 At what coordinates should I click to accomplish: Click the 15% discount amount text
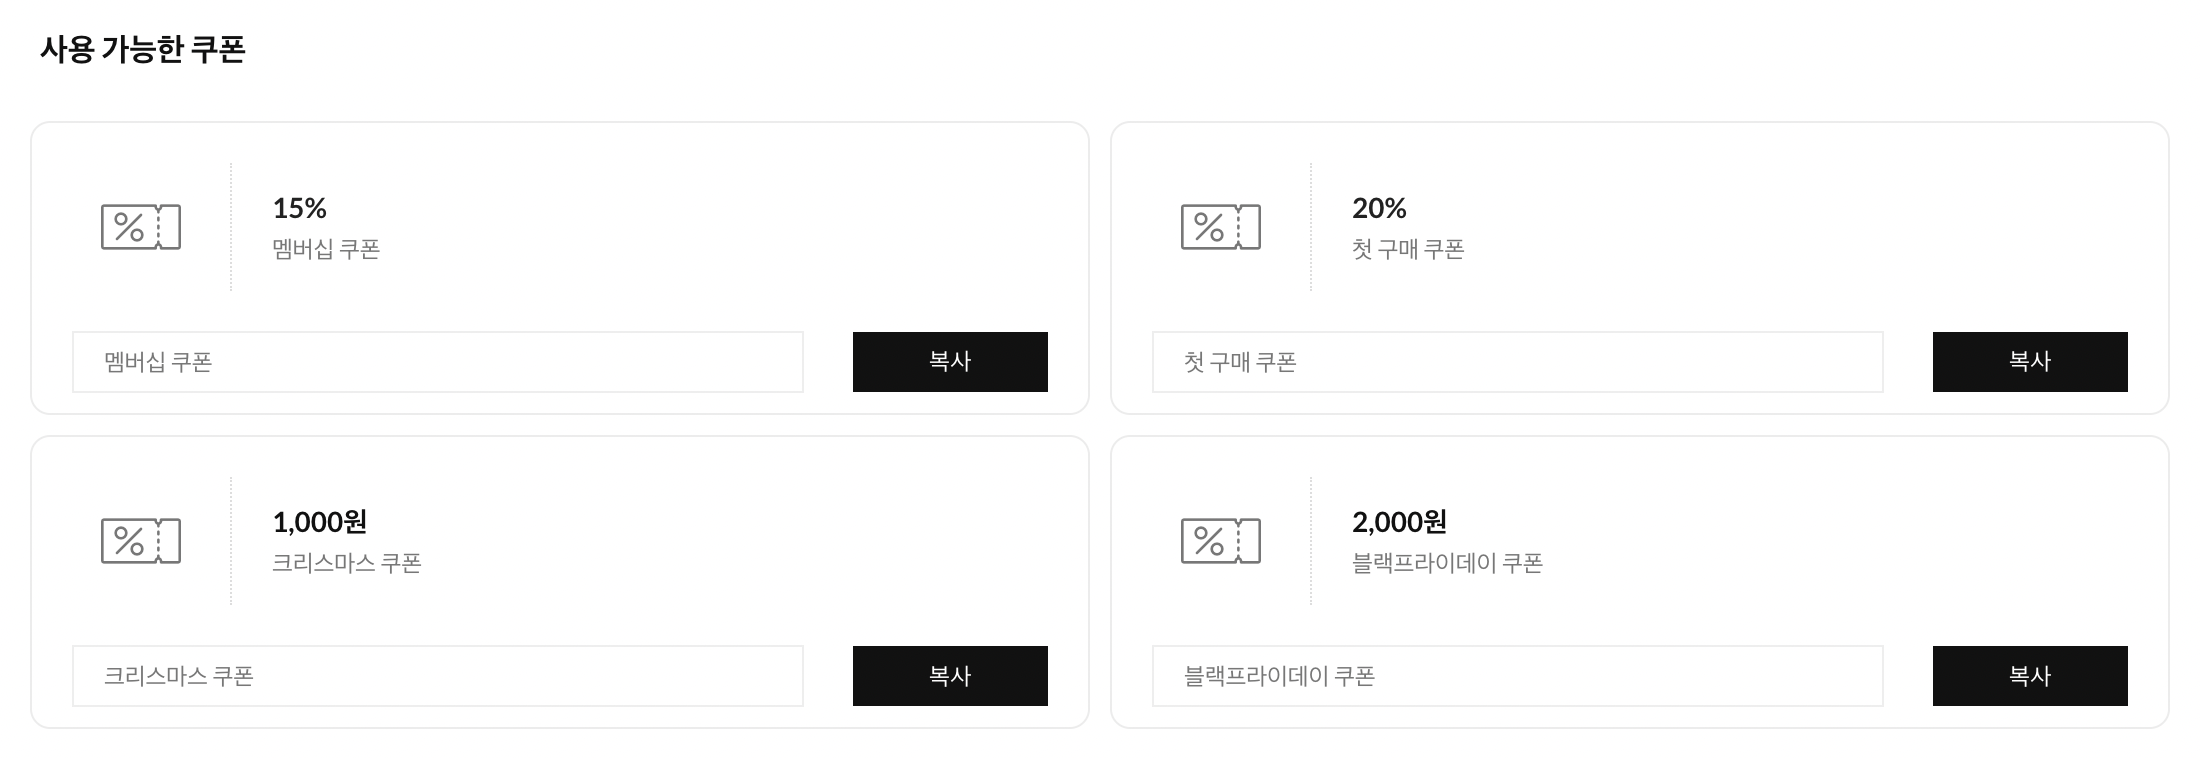[300, 208]
